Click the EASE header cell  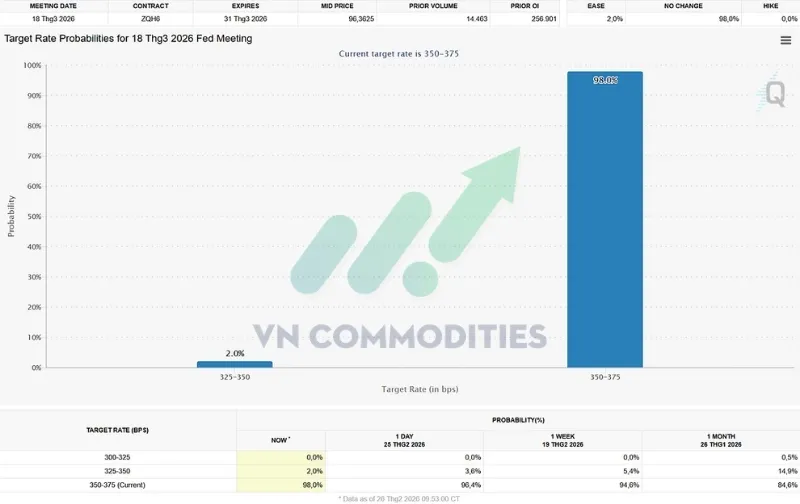596,6
